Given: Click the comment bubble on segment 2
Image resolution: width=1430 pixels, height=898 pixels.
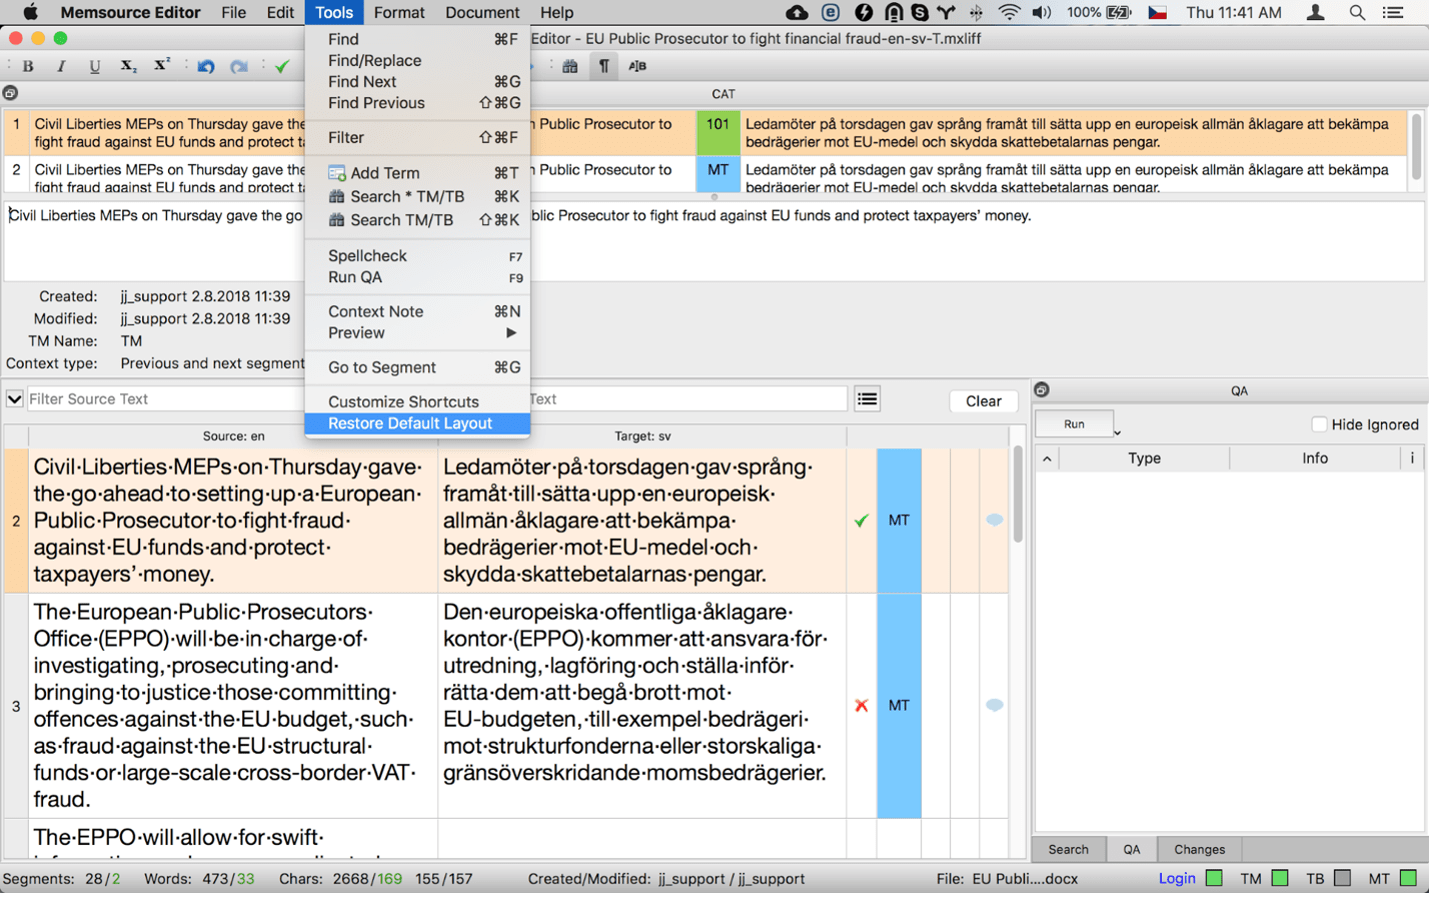Looking at the screenshot, I should click(994, 520).
